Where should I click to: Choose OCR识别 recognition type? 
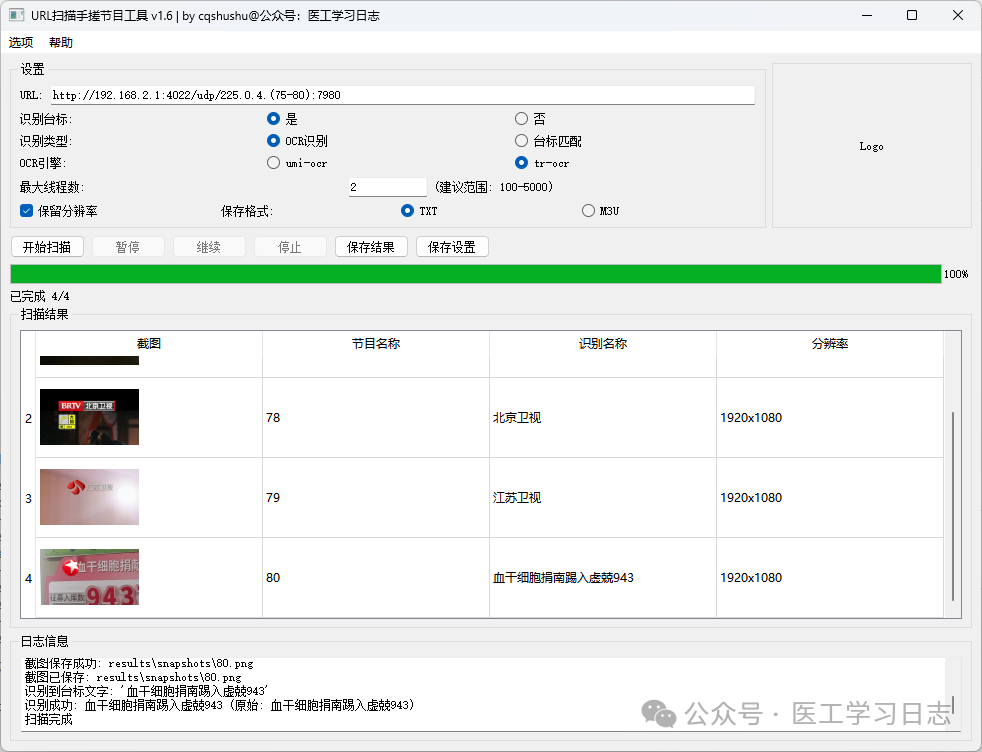273,141
